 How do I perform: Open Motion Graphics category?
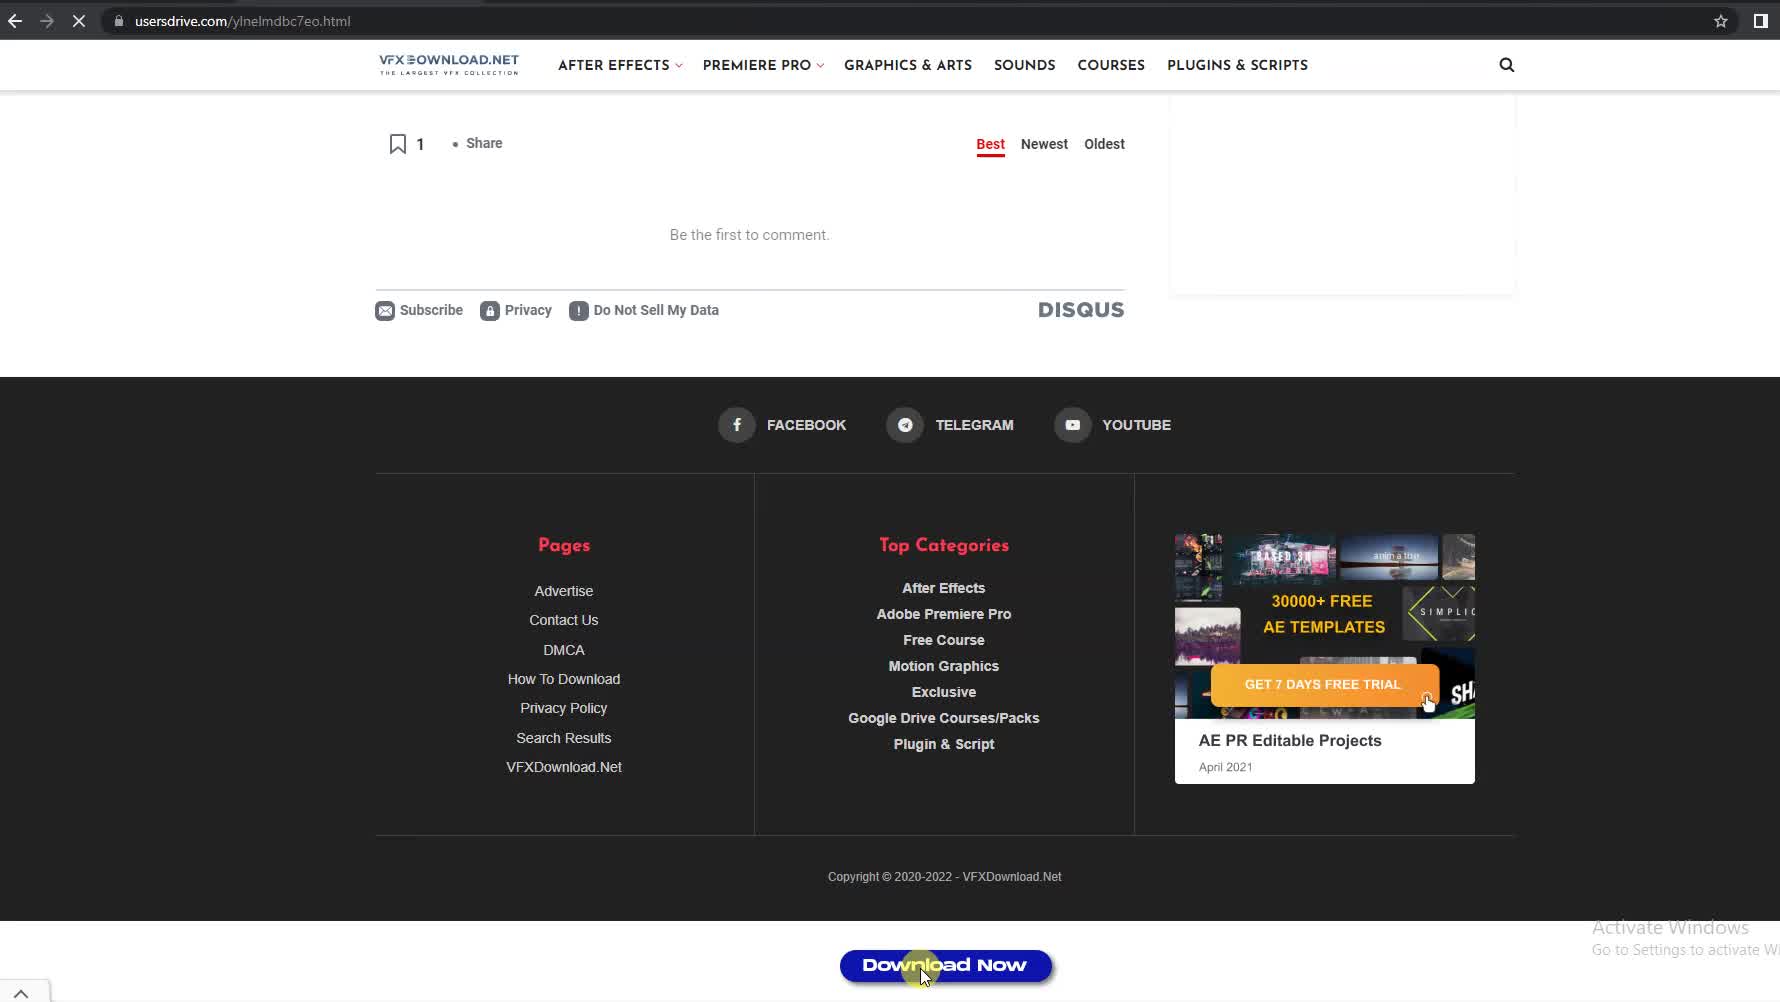944,666
